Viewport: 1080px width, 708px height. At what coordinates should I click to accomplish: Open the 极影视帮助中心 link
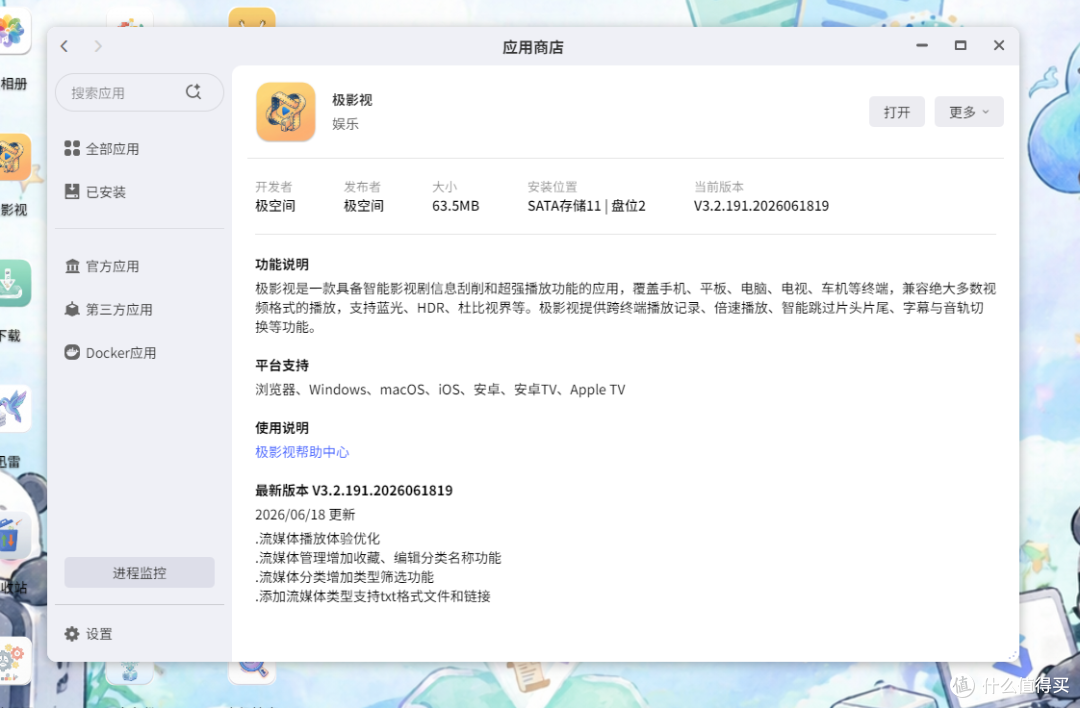[302, 452]
